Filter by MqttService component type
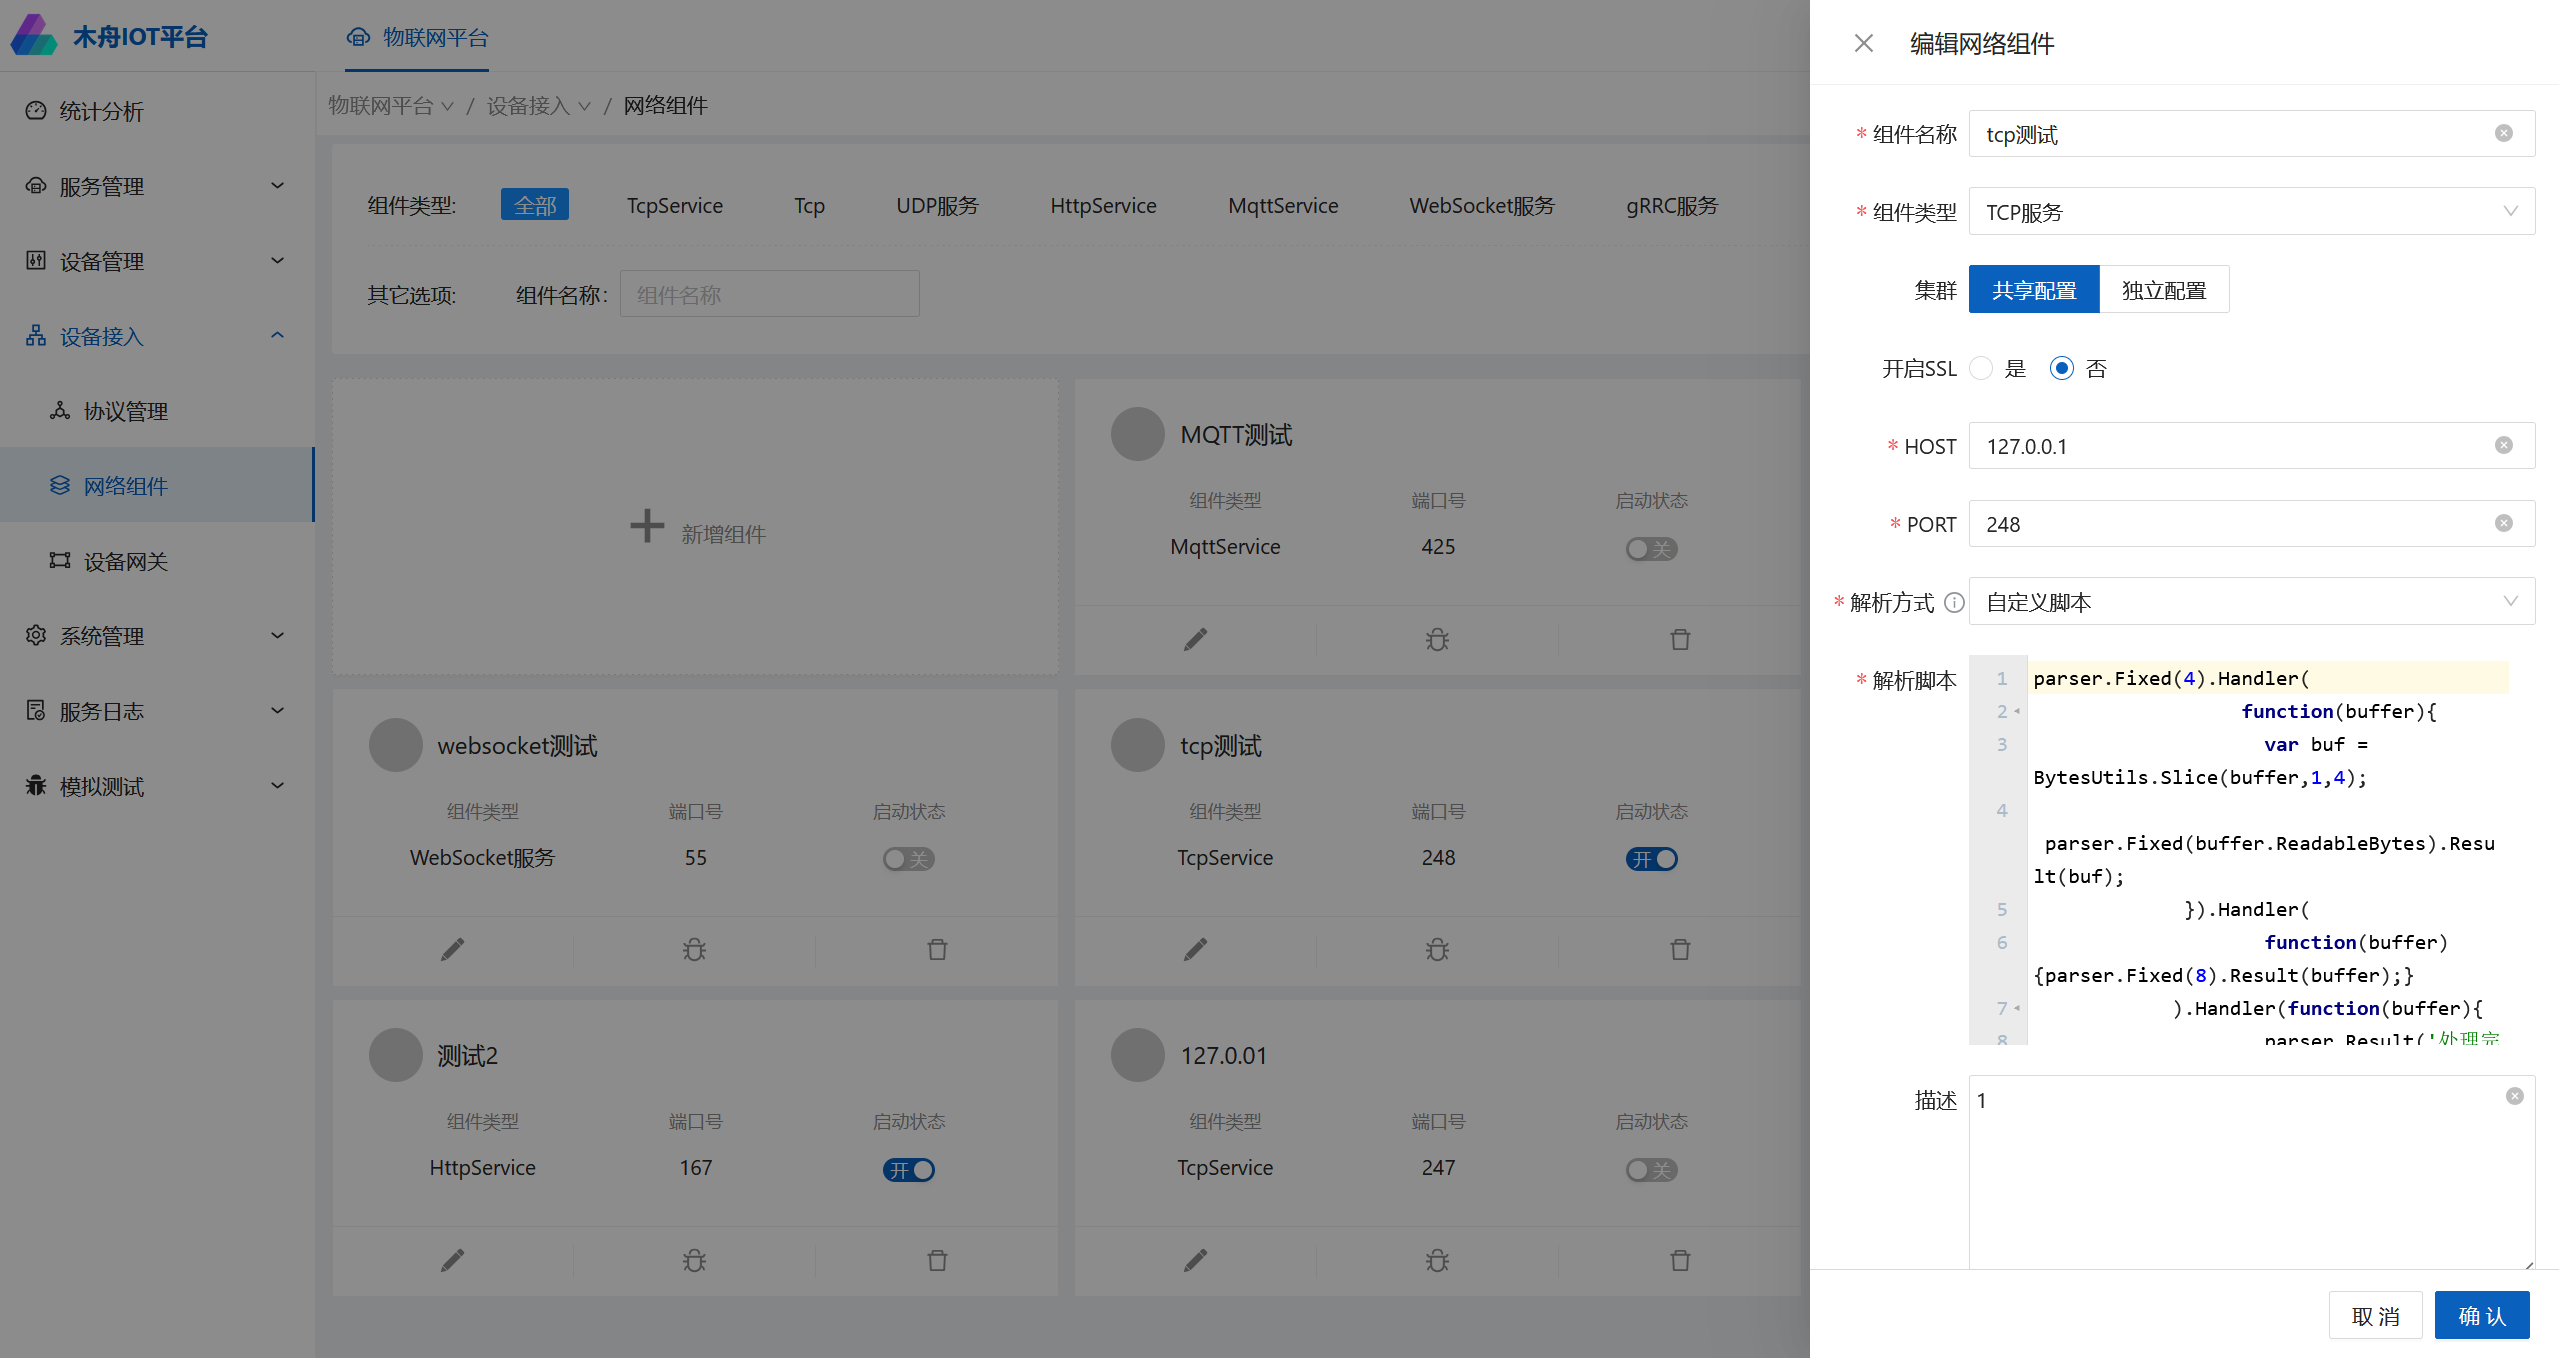This screenshot has height=1358, width=2559. (x=1283, y=205)
